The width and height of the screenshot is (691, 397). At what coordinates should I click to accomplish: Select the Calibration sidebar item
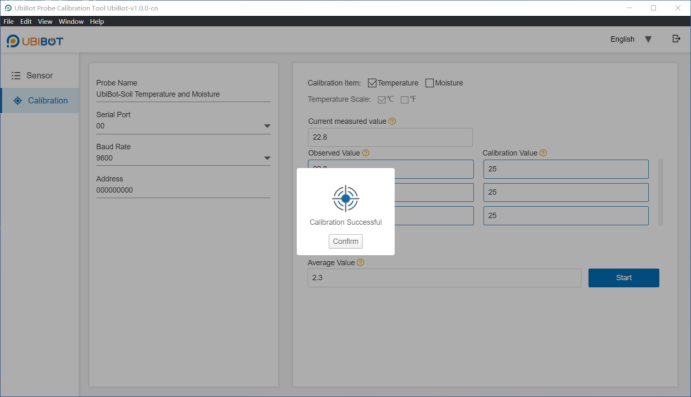tap(40, 100)
